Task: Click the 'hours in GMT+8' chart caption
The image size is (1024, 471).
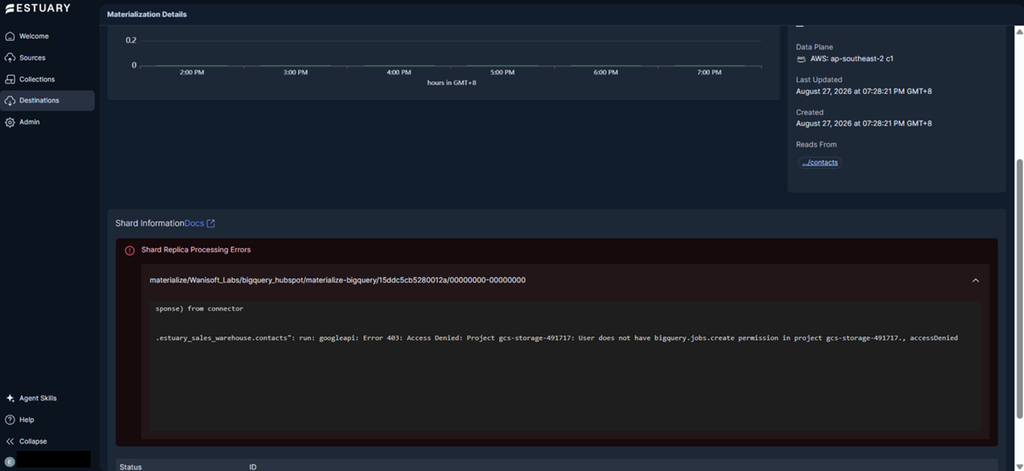Action: 451,83
